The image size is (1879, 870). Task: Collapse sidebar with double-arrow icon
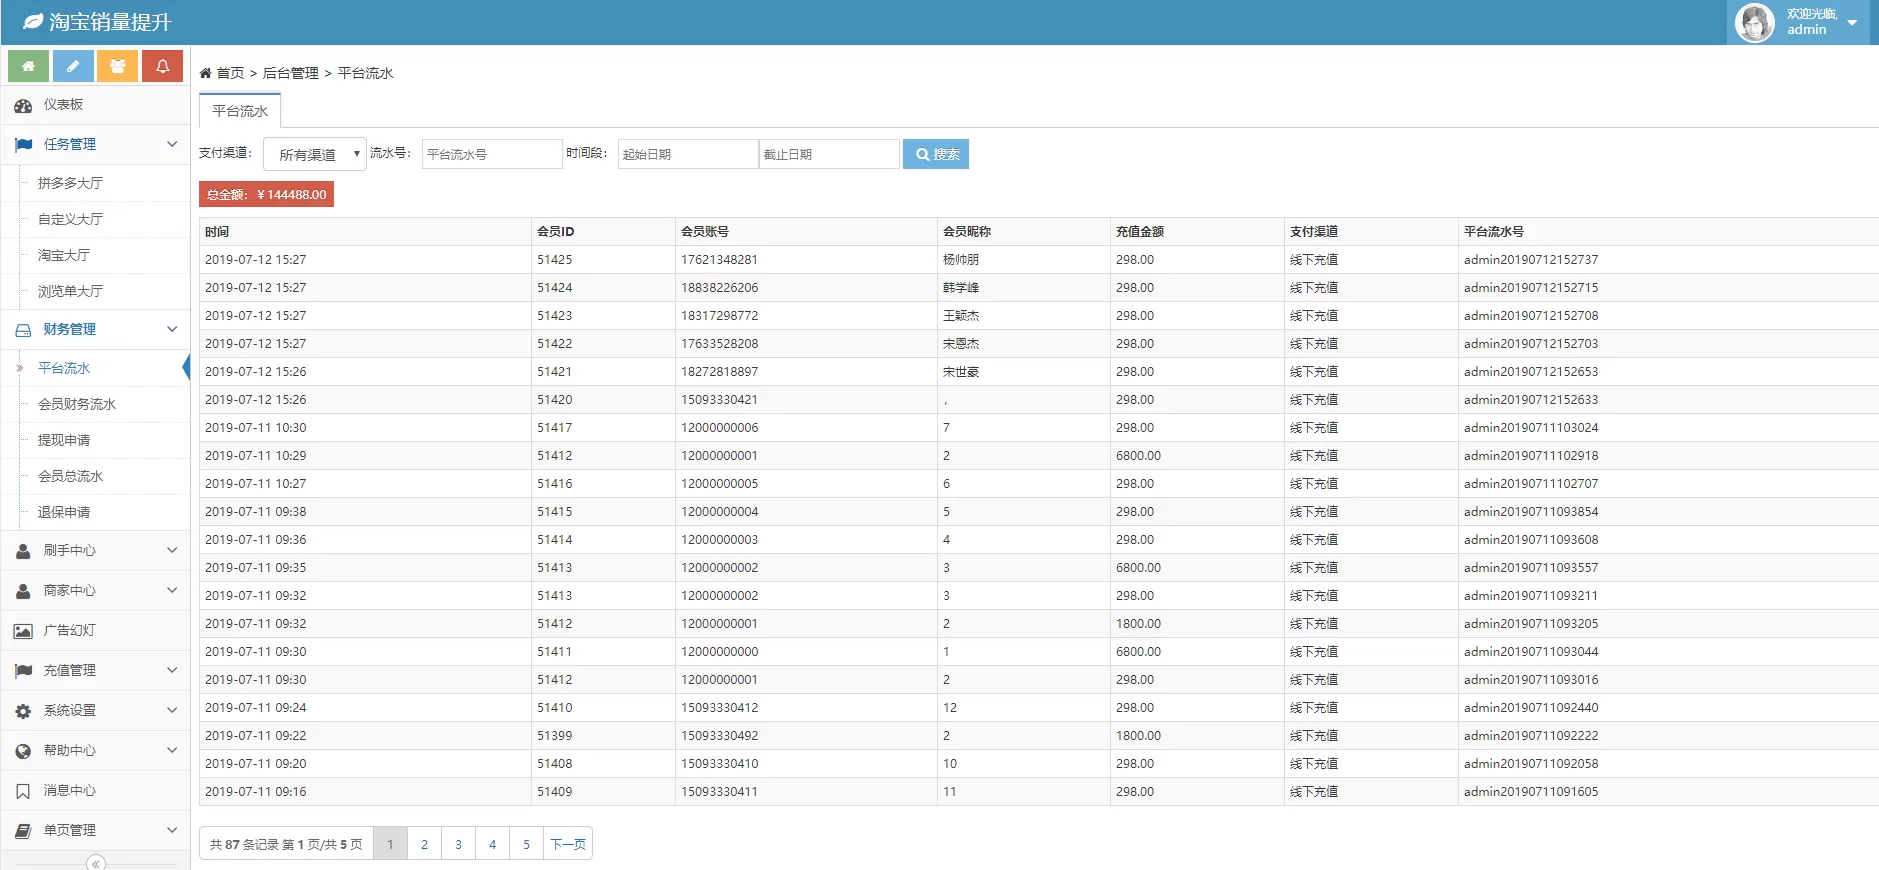coord(96,862)
